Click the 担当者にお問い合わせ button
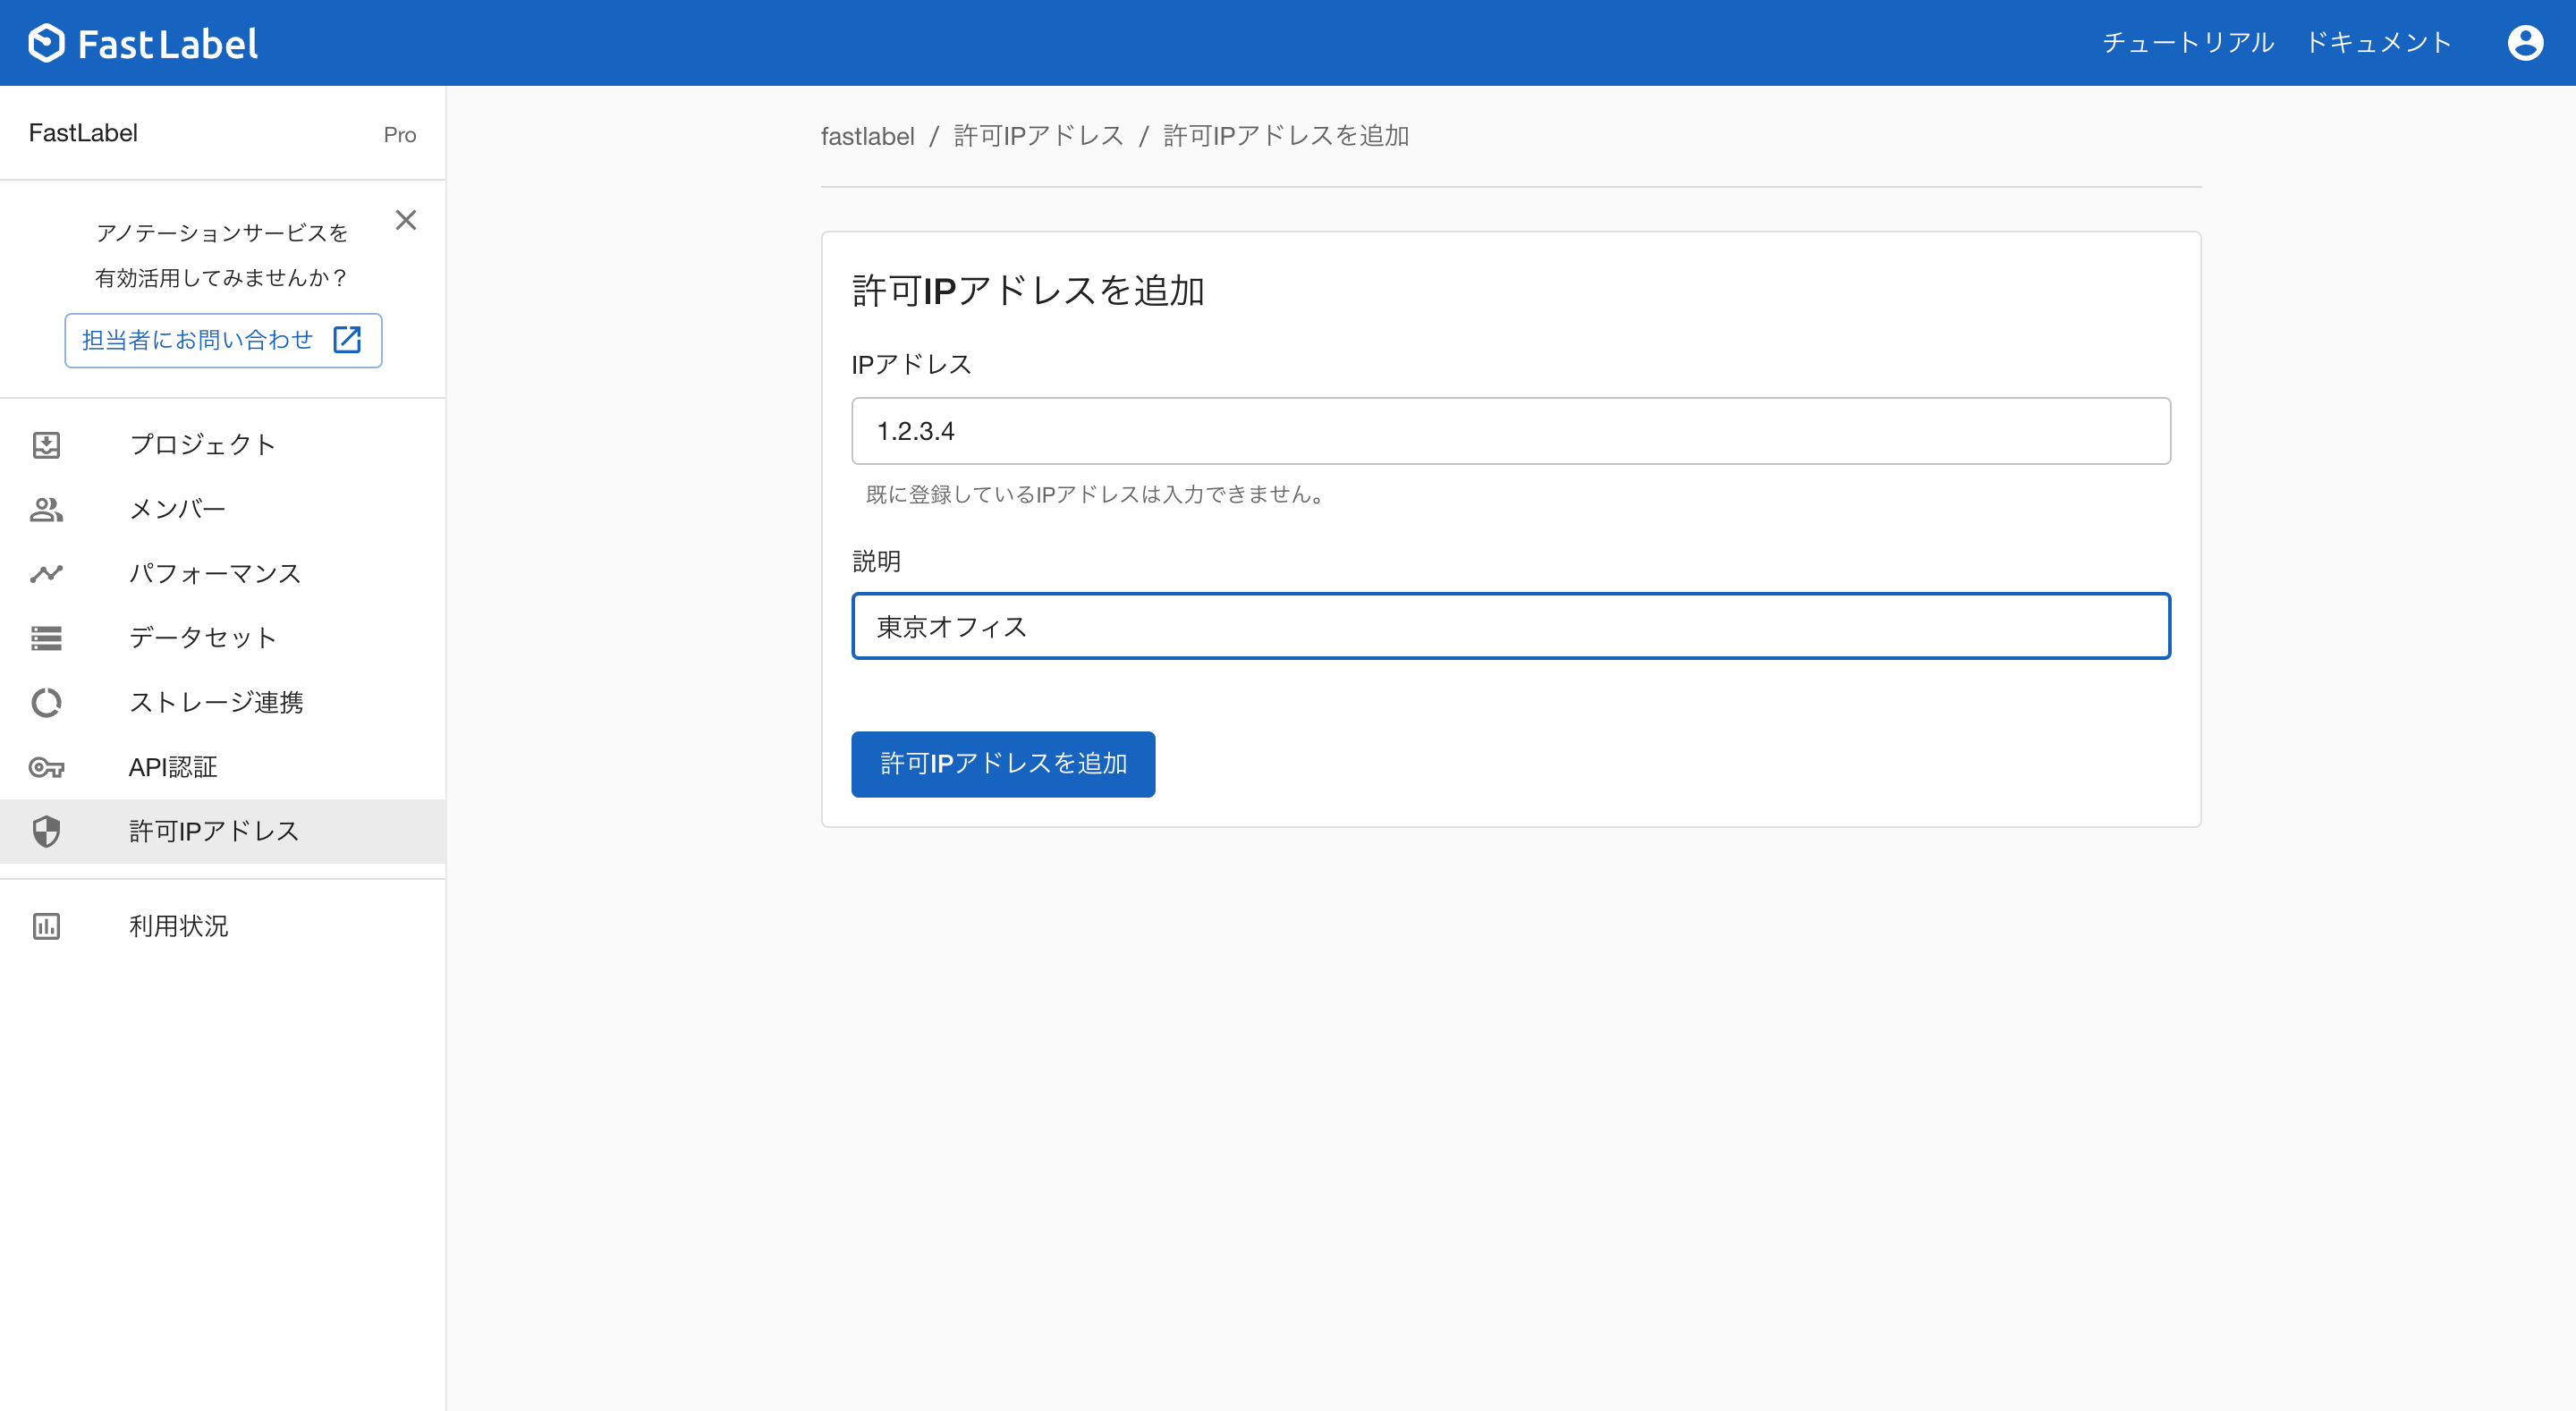2576x1411 pixels. 223,340
